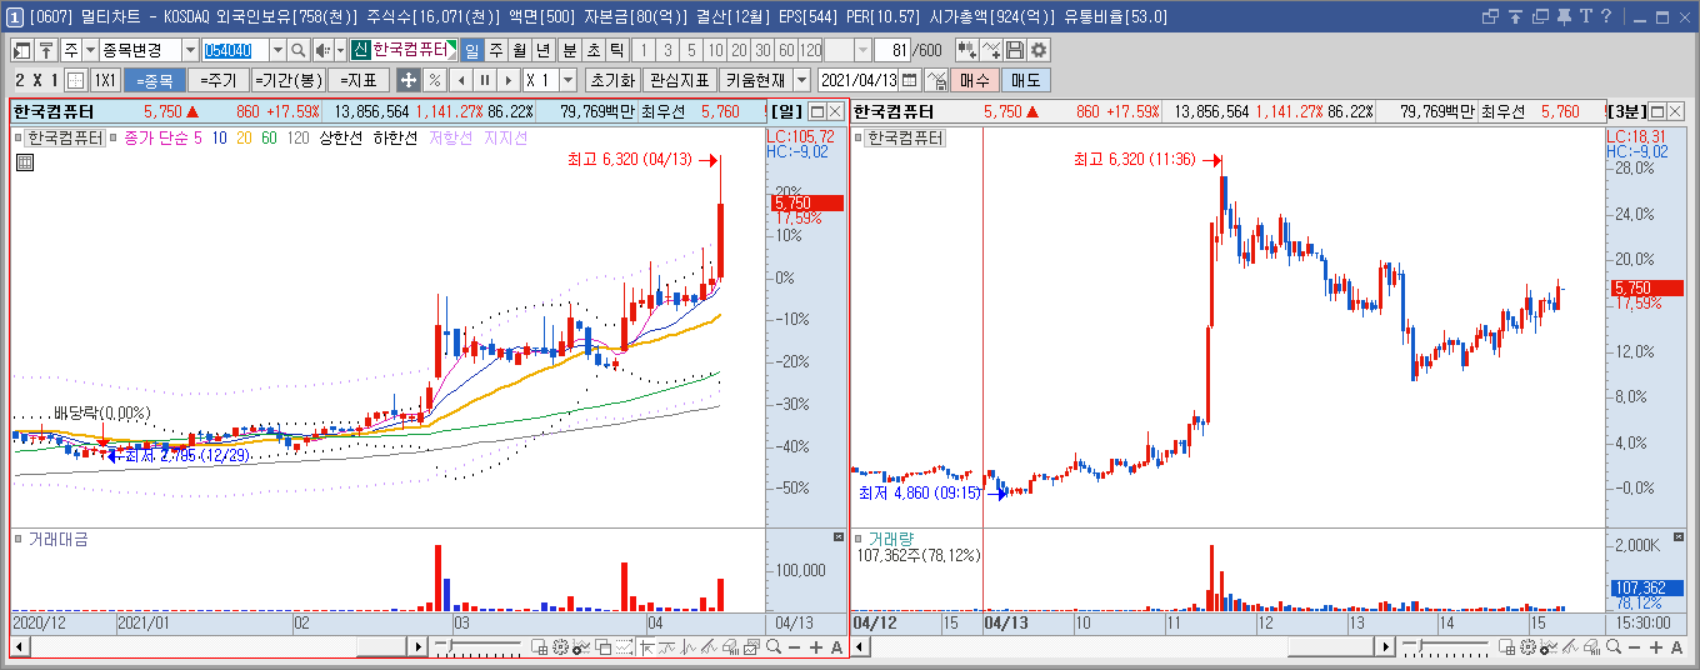The width and height of the screenshot is (1700, 670).
Task: Select the 30 interval button
Action: coord(763,50)
